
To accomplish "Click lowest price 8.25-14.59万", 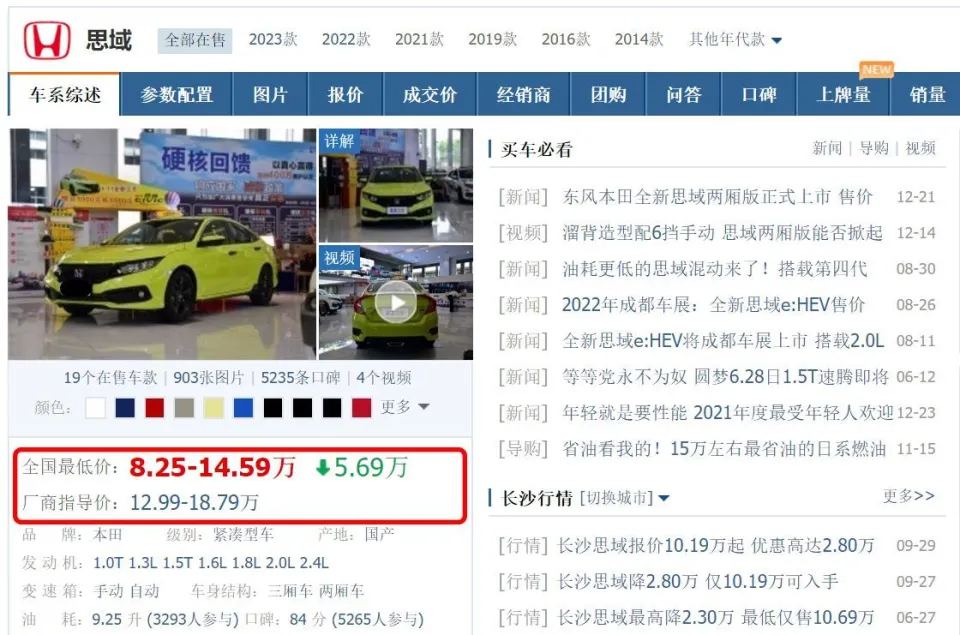I will click(x=212, y=467).
